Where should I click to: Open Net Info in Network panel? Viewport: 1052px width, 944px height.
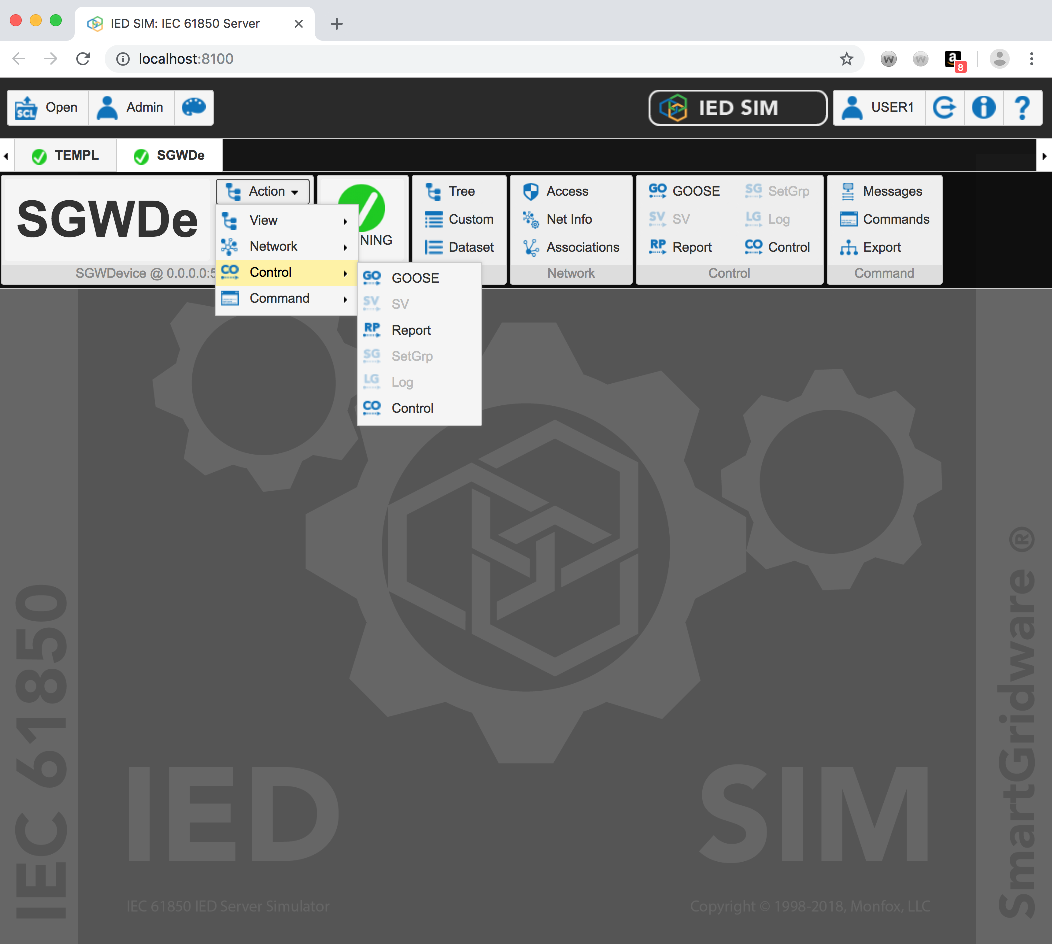tap(558, 219)
